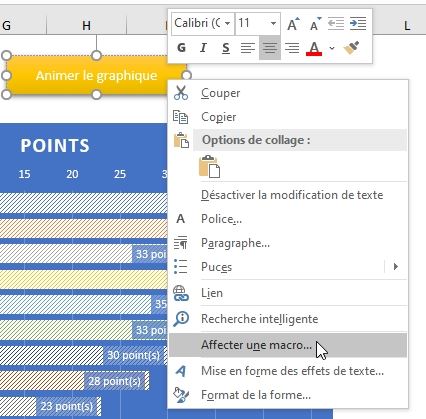Screen dimensions: 426x419
Task: Click the Paragraphe pilcrow icon
Action: tap(181, 243)
